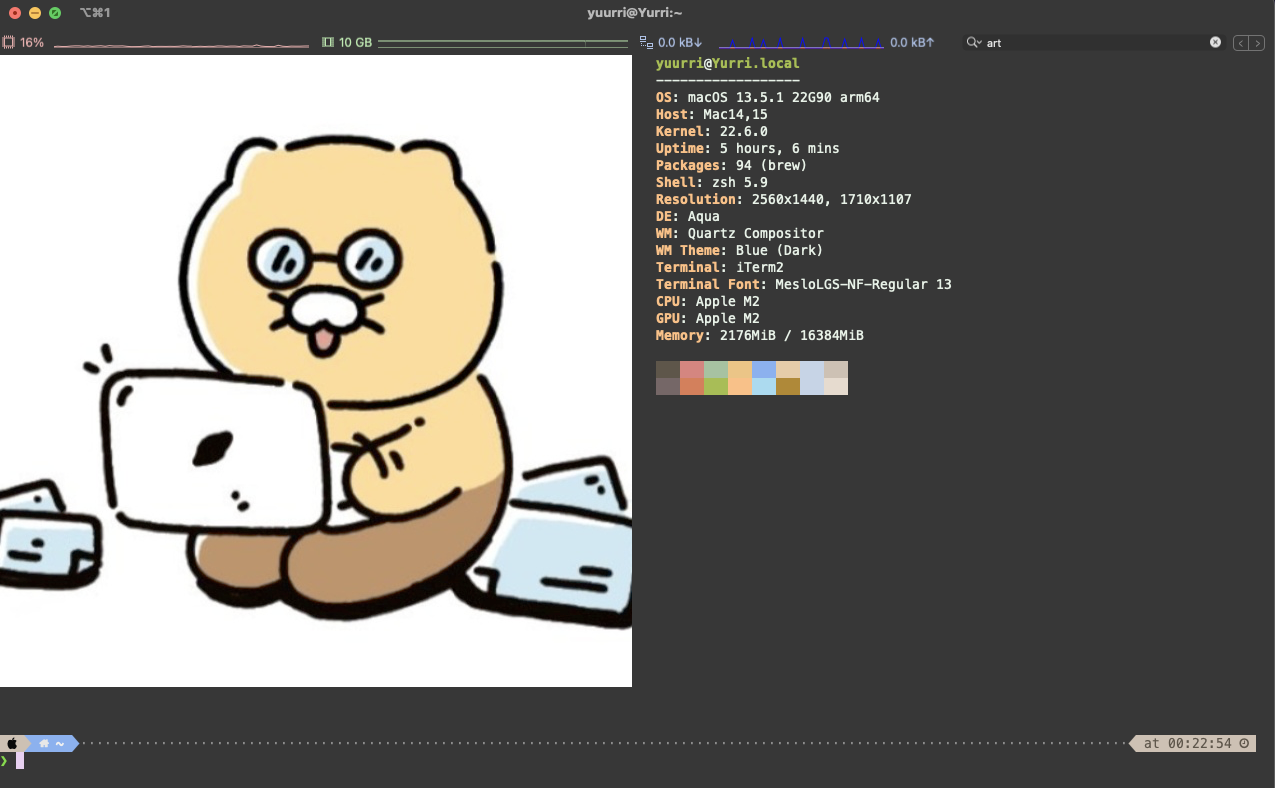This screenshot has width=1275, height=788.
Task: Click the 'Shell: zsh 5.9' line
Action: (712, 182)
